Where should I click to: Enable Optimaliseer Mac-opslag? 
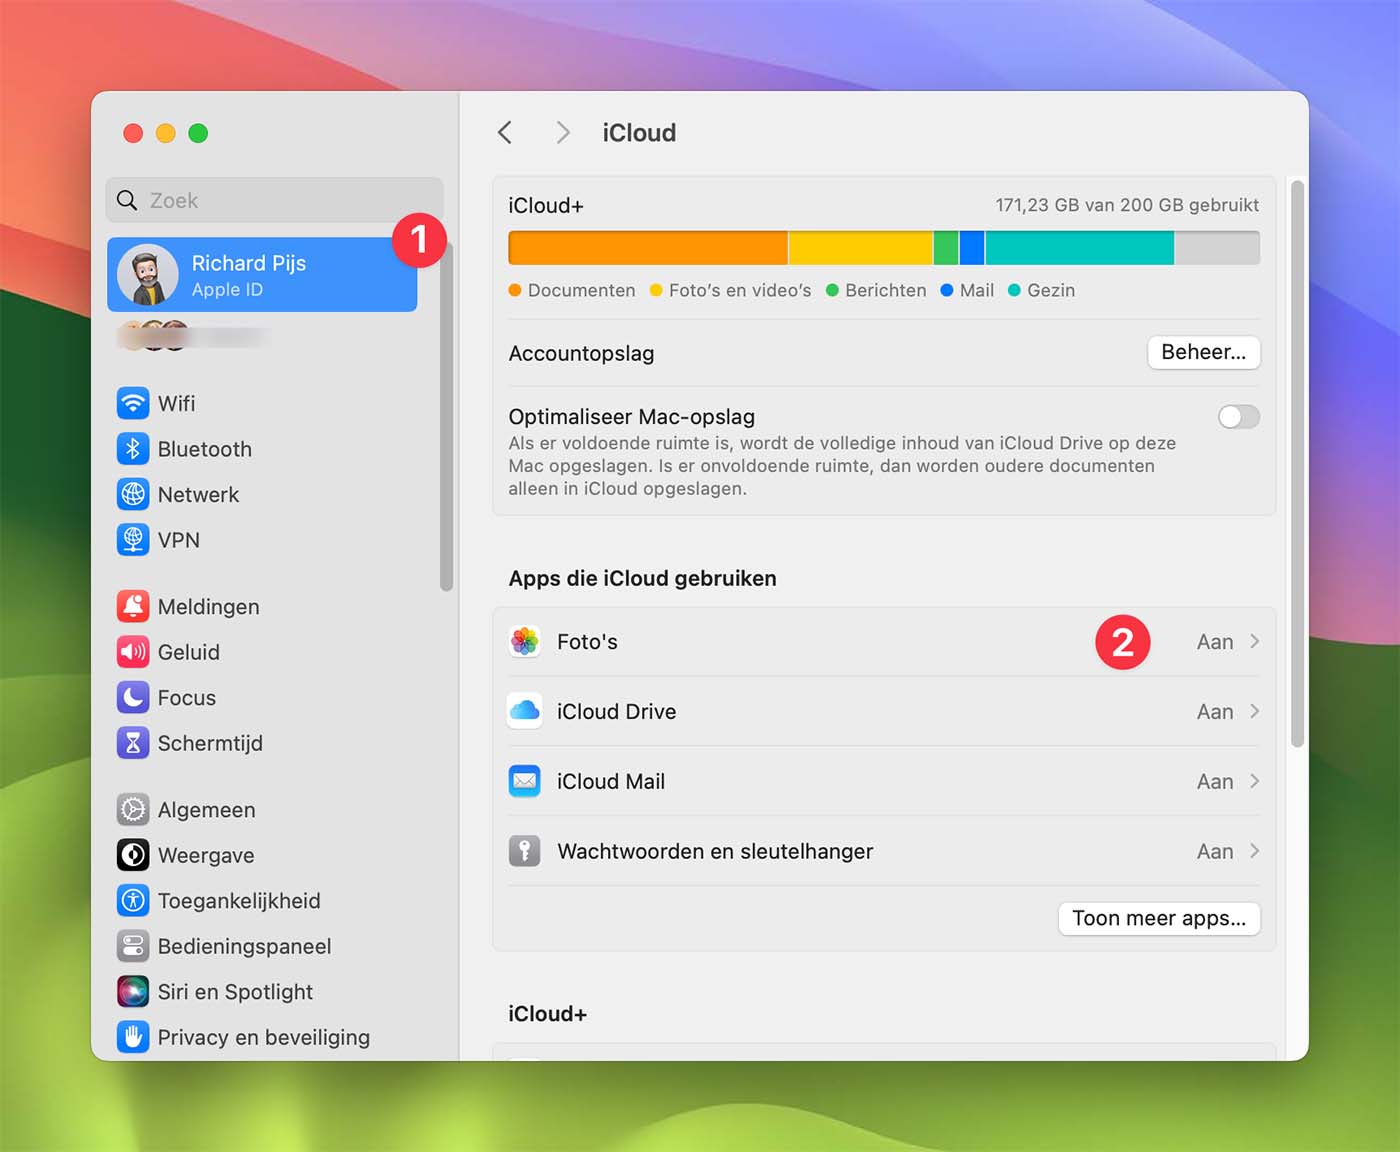click(1238, 417)
